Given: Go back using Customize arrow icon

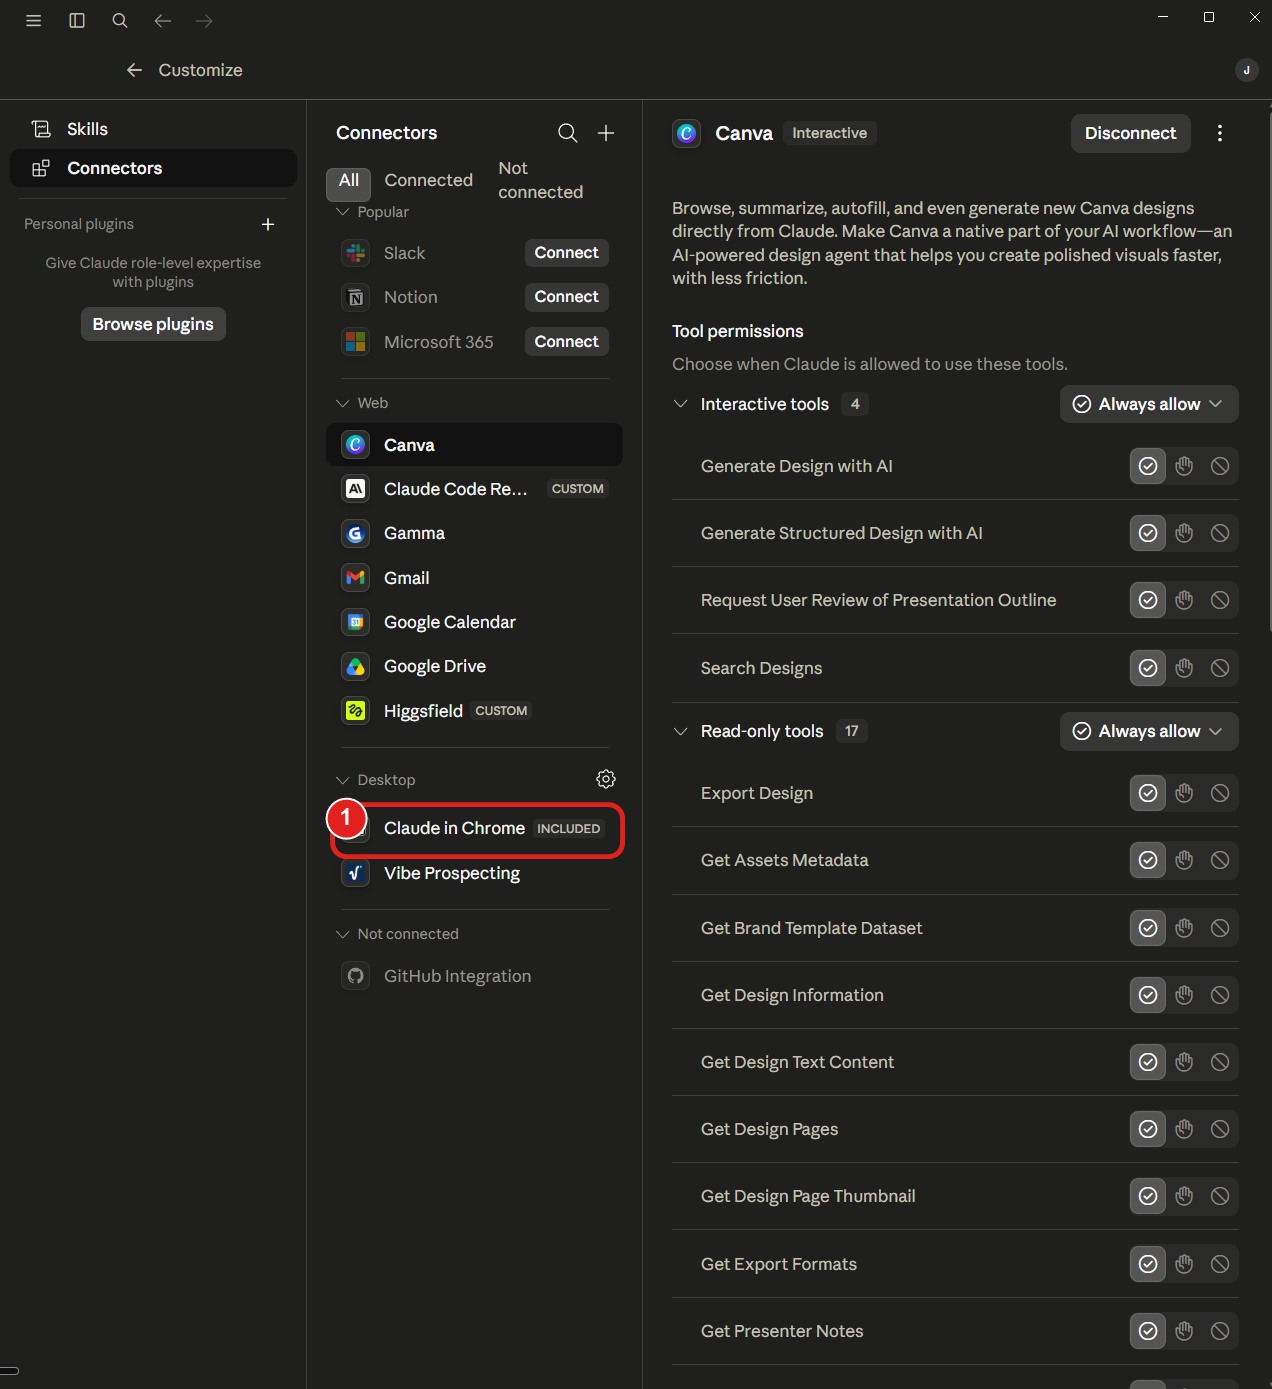Looking at the screenshot, I should click(134, 70).
